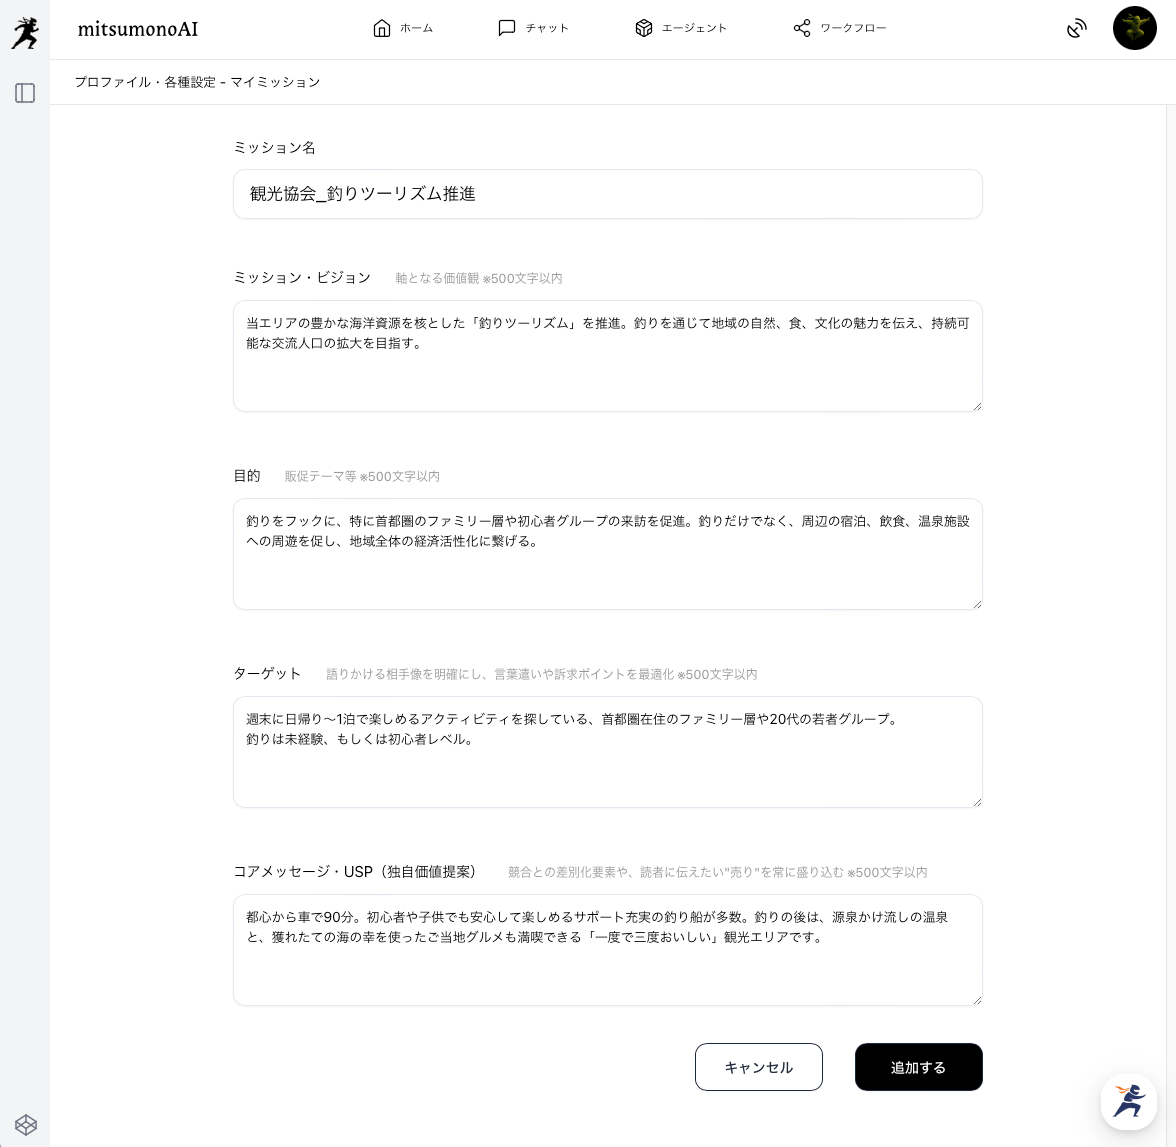1176x1147 pixels.
Task: Open the floating ninja assistant button
Action: click(1129, 1101)
